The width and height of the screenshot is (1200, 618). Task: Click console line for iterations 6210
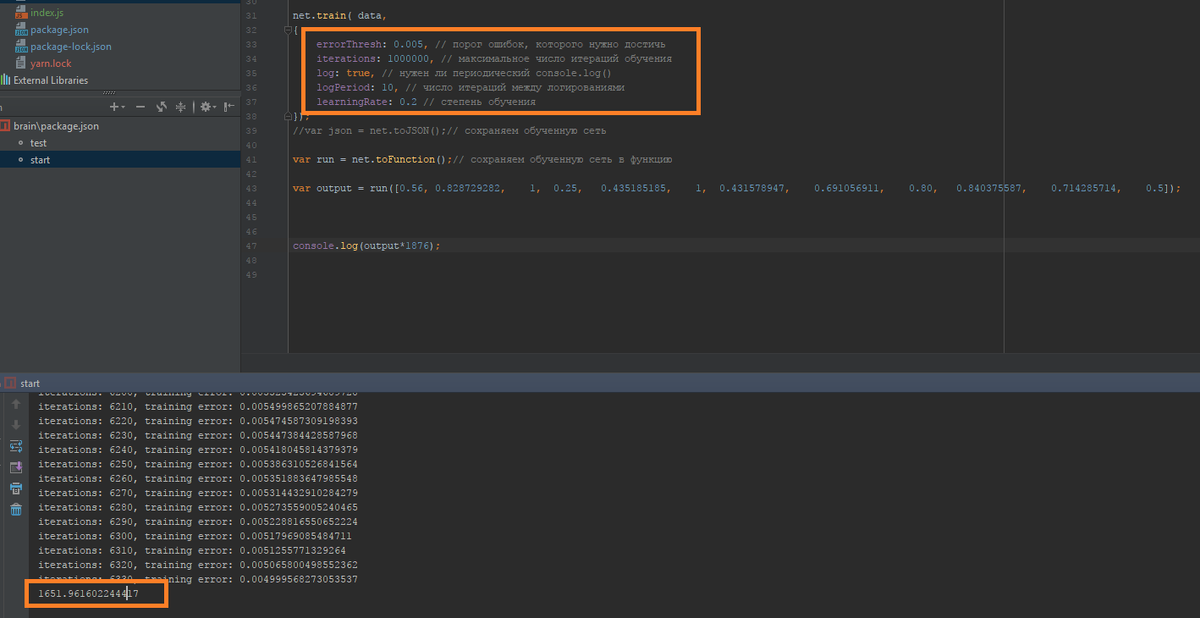pos(198,407)
